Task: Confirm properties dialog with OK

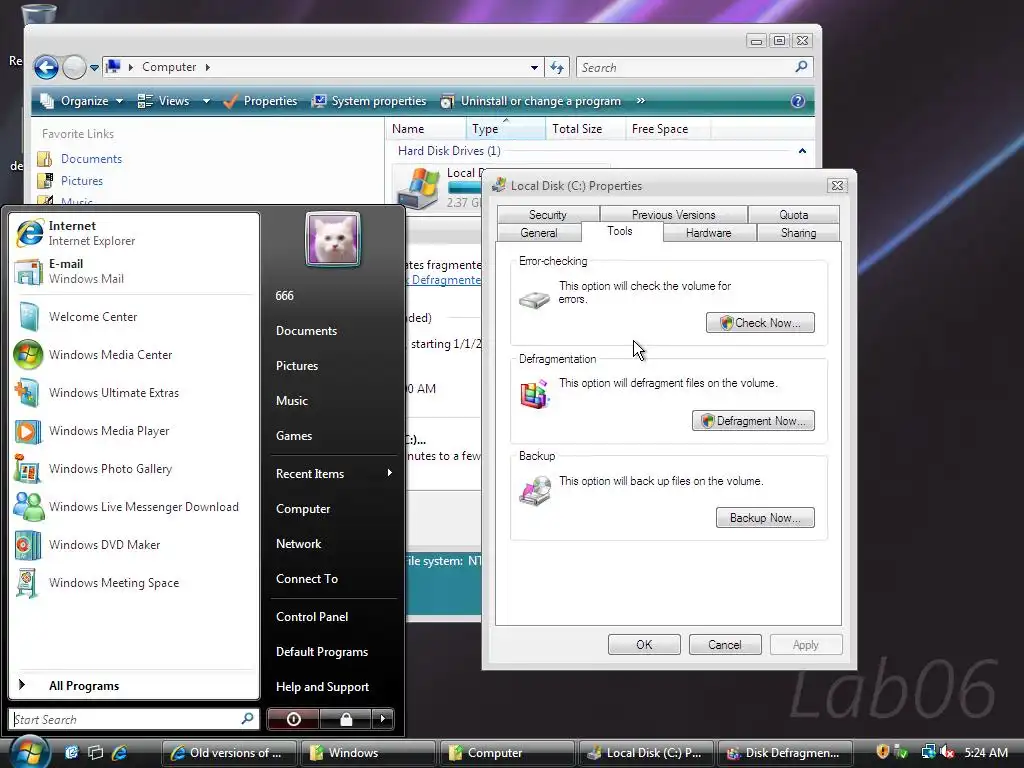Action: pos(644,645)
